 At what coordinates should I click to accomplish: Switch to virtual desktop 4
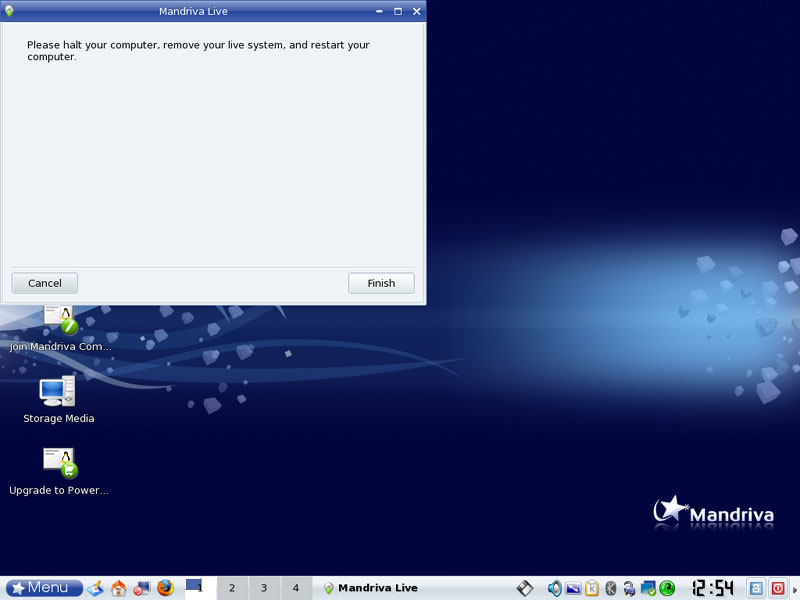tap(295, 588)
